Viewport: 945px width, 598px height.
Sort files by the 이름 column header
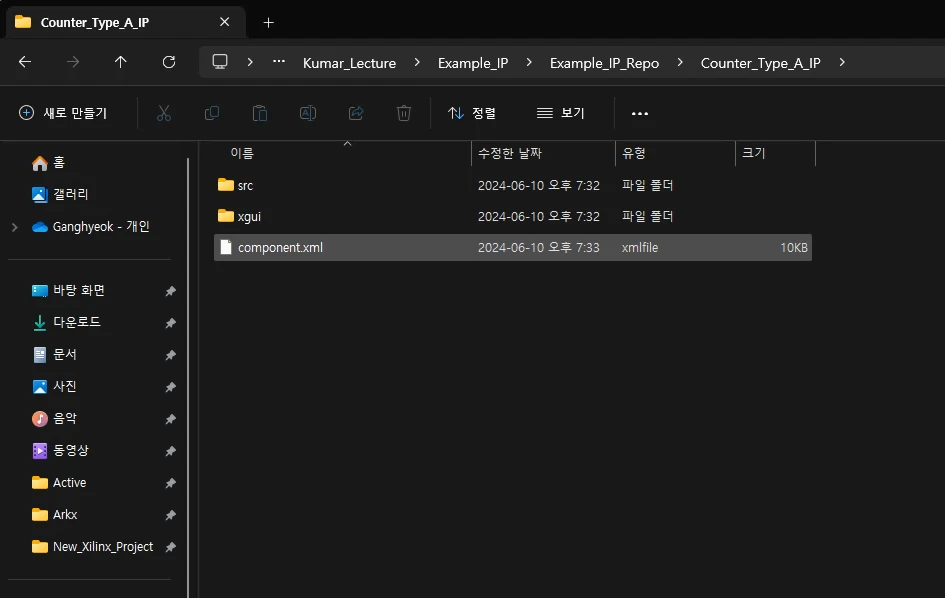coord(243,151)
